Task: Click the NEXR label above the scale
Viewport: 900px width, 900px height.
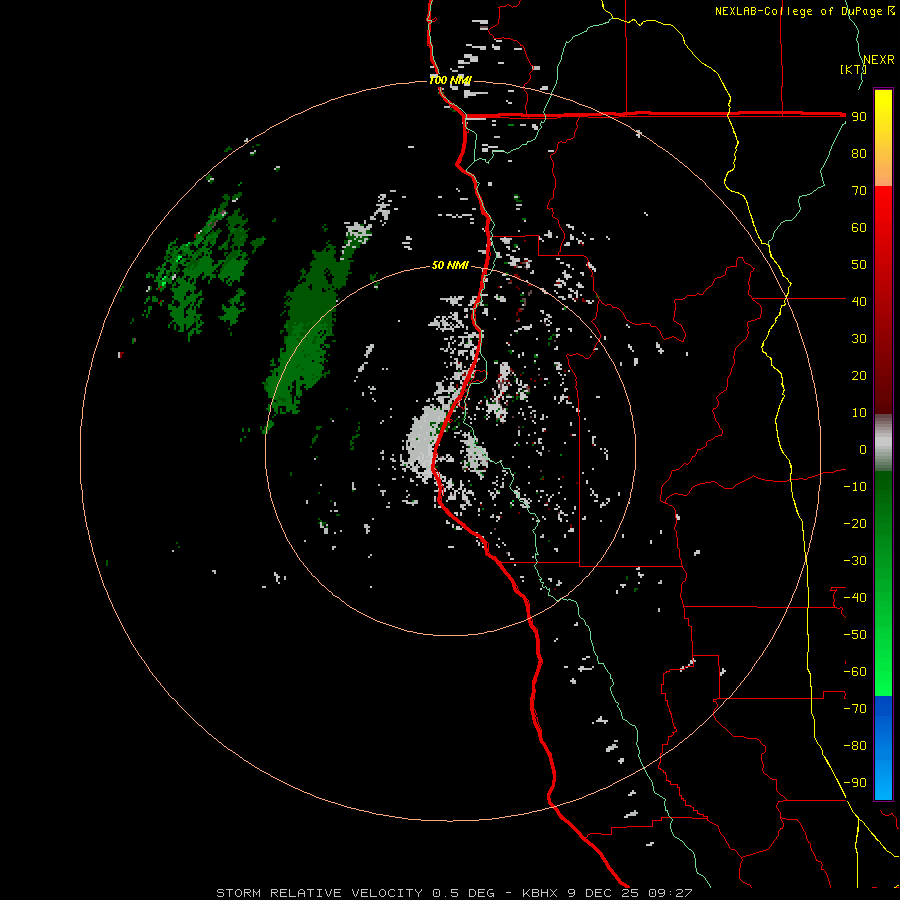Action: (x=879, y=60)
